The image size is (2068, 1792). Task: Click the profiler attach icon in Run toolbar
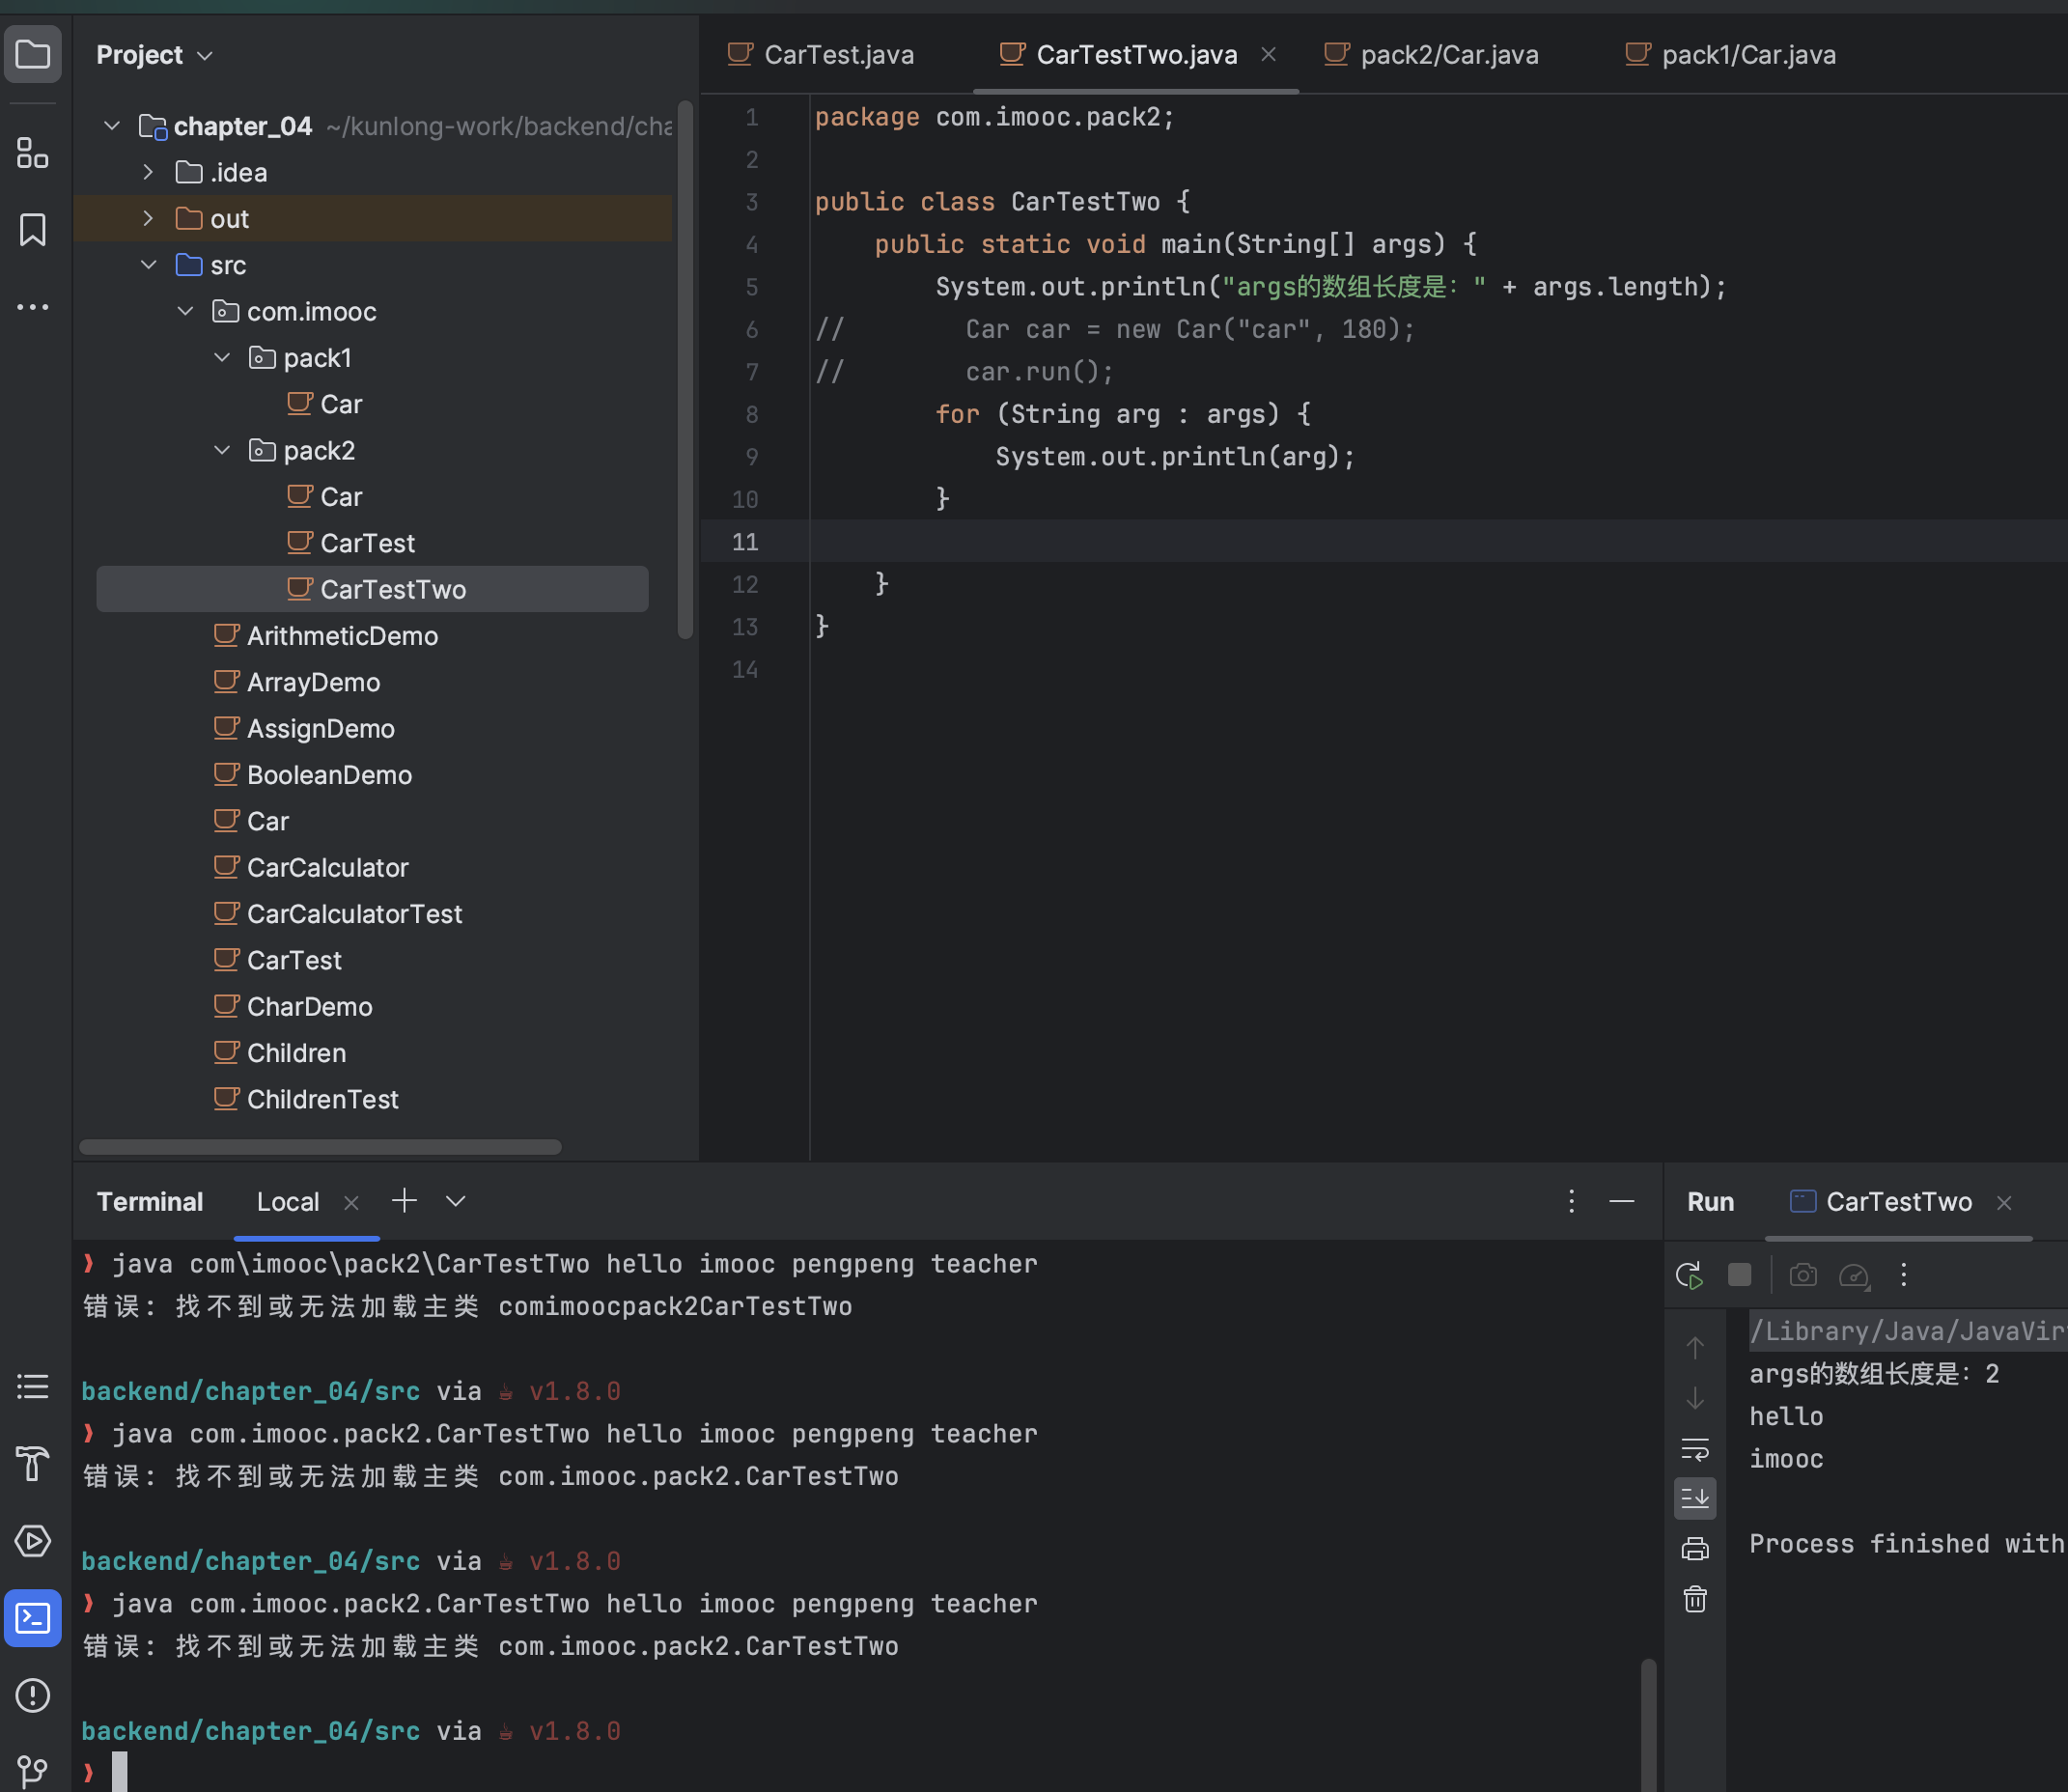click(1854, 1275)
